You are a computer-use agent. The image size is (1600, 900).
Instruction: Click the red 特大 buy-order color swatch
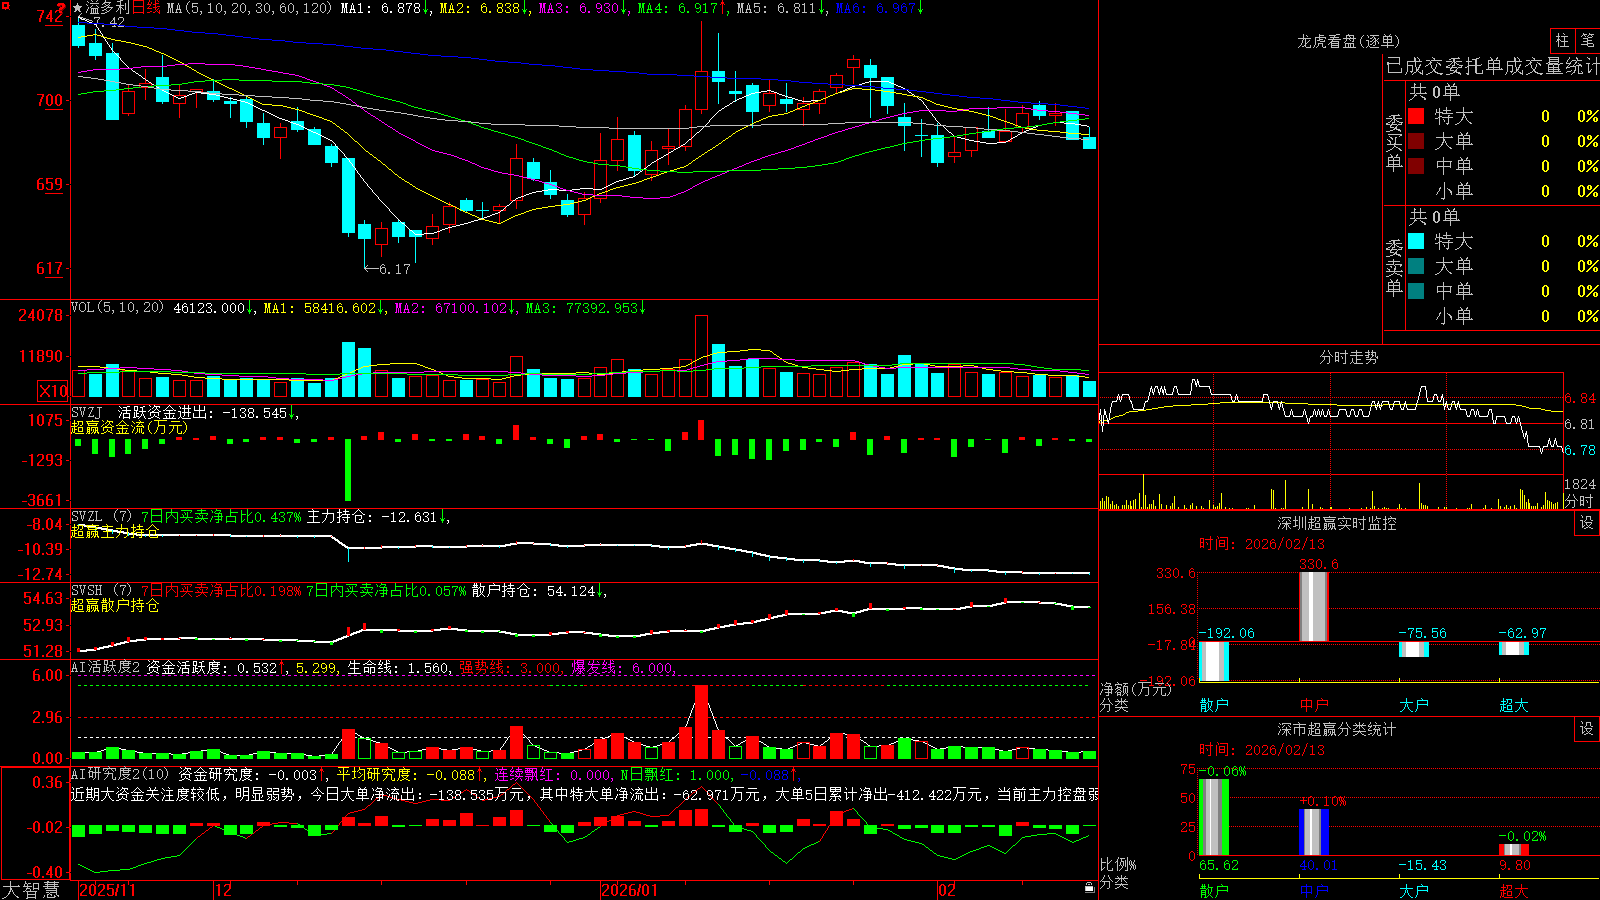tap(1416, 116)
